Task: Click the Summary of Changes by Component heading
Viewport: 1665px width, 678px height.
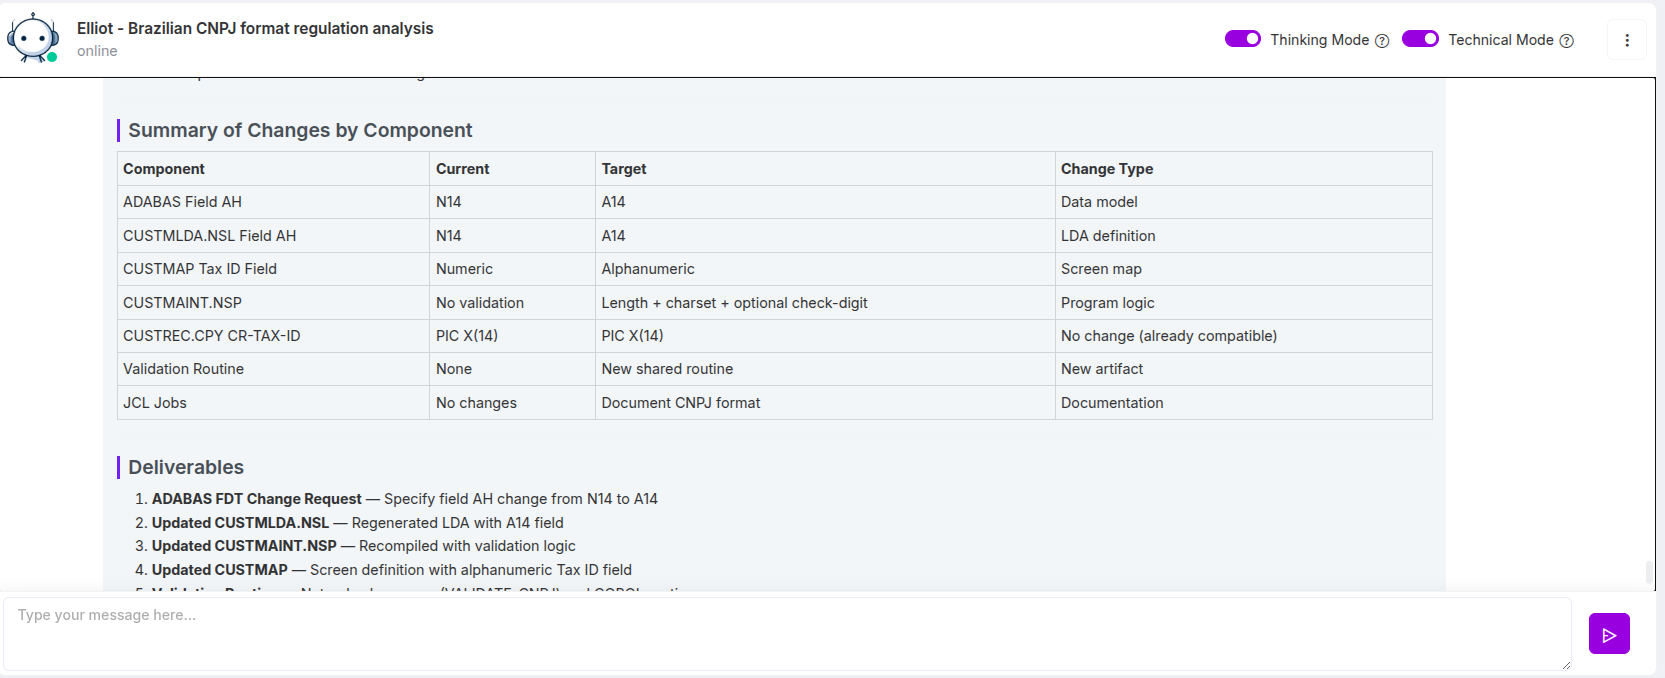Action: tap(300, 131)
